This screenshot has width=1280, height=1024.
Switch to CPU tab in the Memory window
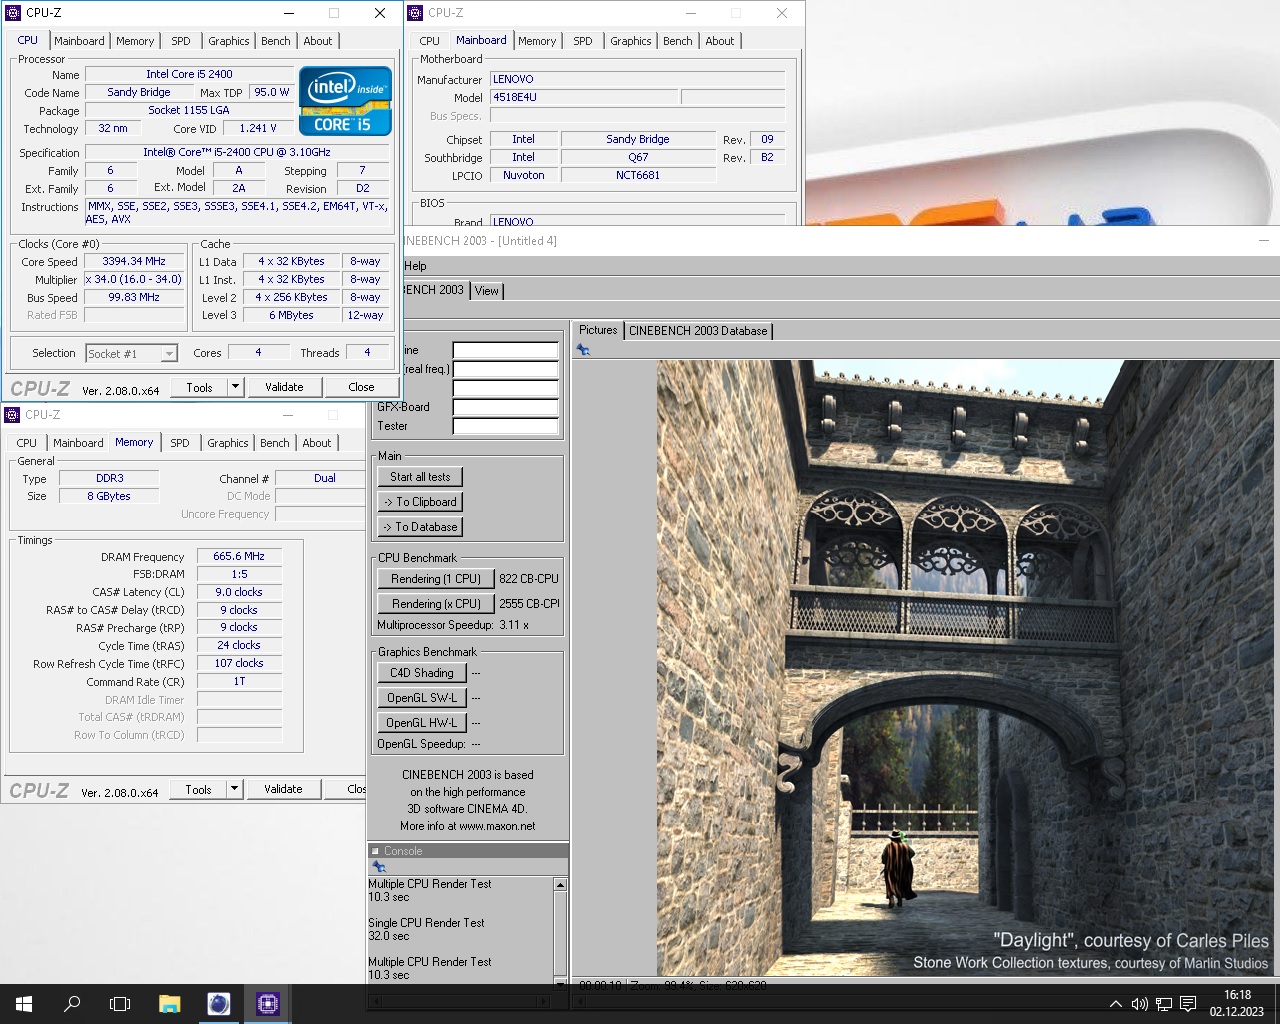pyautogui.click(x=27, y=443)
